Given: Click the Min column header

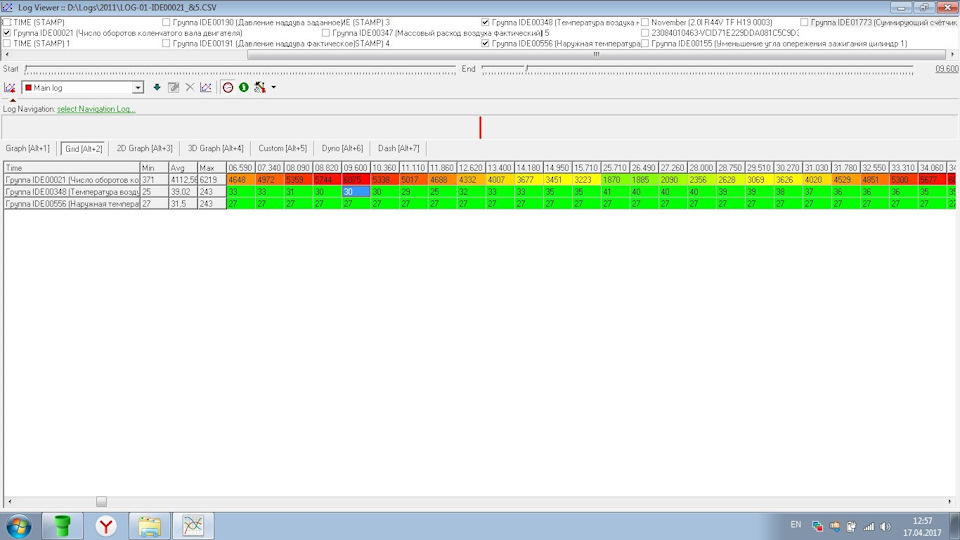Looking at the screenshot, I should coord(154,168).
